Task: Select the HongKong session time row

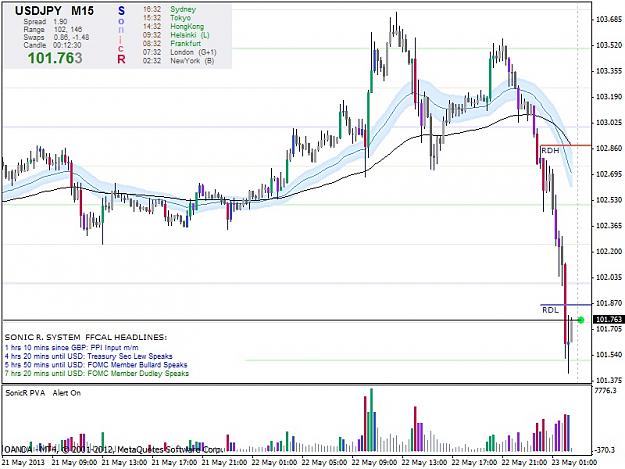Action: point(173,26)
